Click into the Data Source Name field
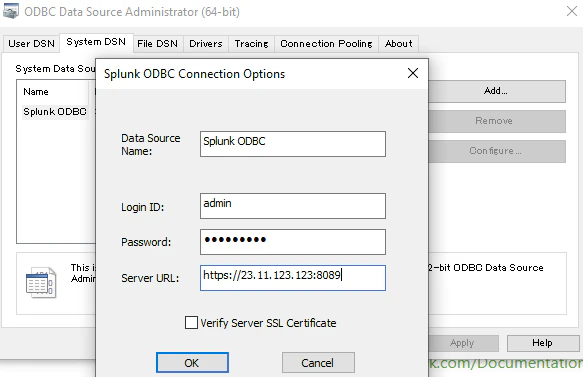The width and height of the screenshot is (583, 377). (x=293, y=144)
